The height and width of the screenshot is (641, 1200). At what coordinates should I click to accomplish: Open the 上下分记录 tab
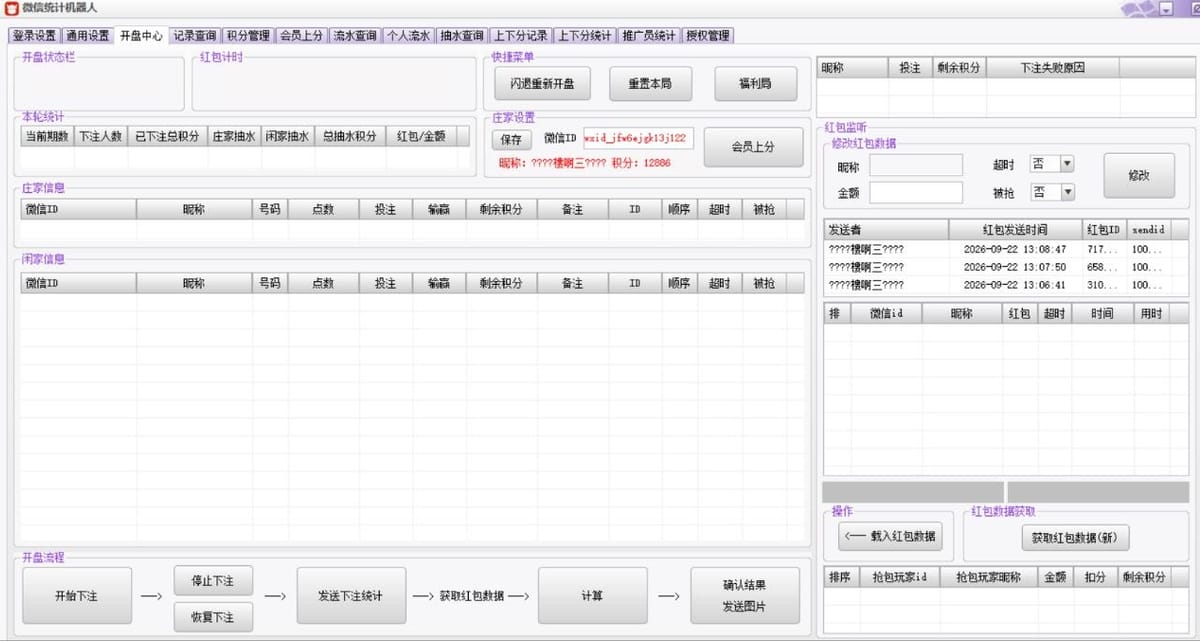[x=520, y=35]
